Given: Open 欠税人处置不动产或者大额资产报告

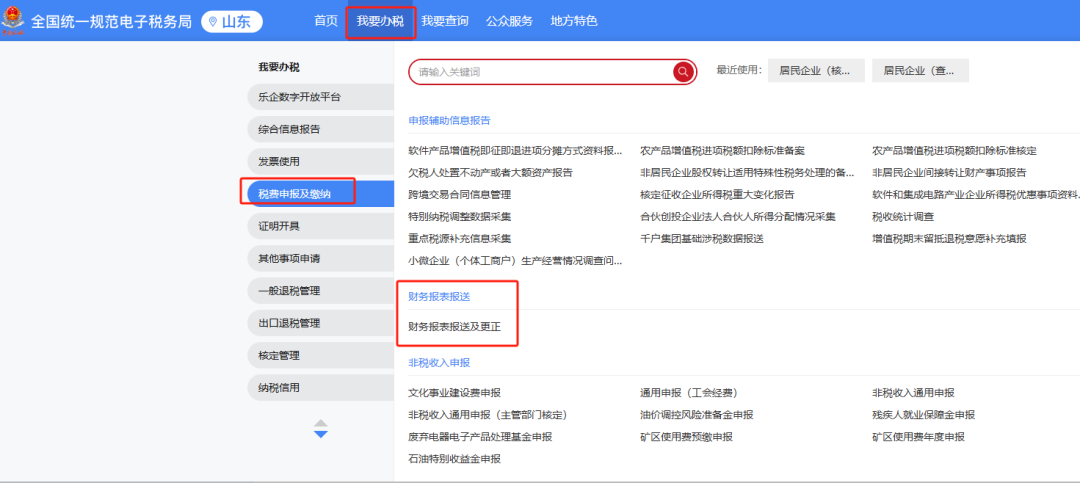Looking at the screenshot, I should point(490,172).
